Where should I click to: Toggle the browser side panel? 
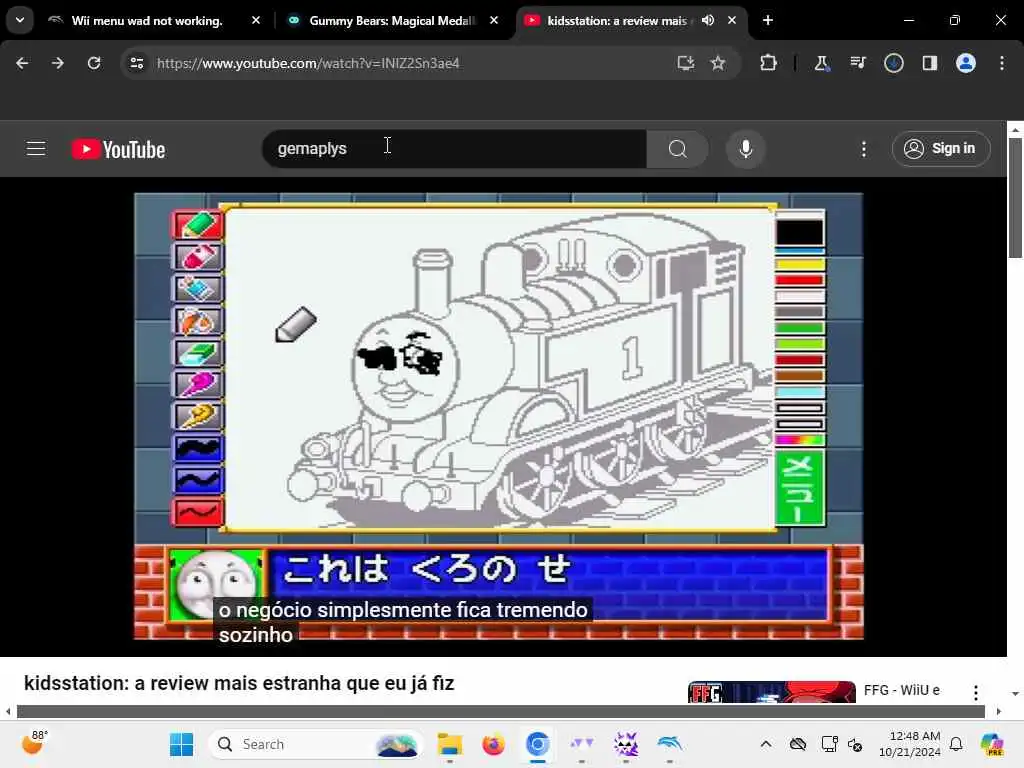point(929,63)
